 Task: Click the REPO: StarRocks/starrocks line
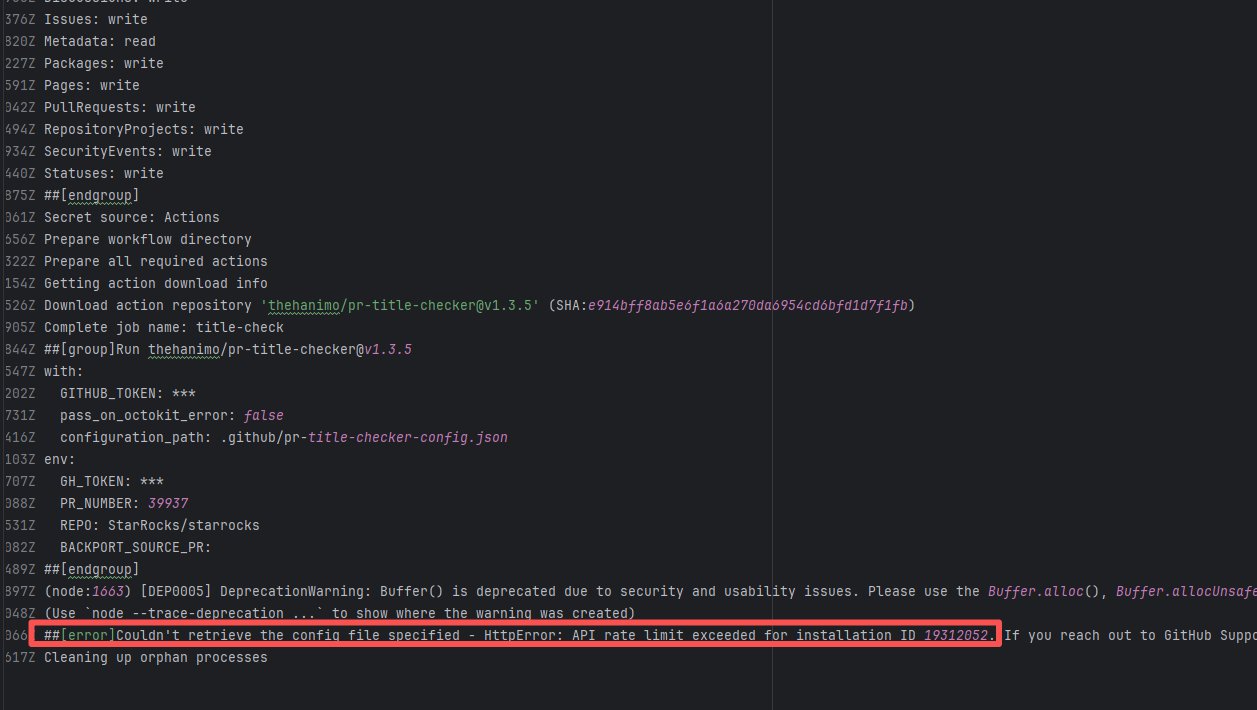(159, 526)
